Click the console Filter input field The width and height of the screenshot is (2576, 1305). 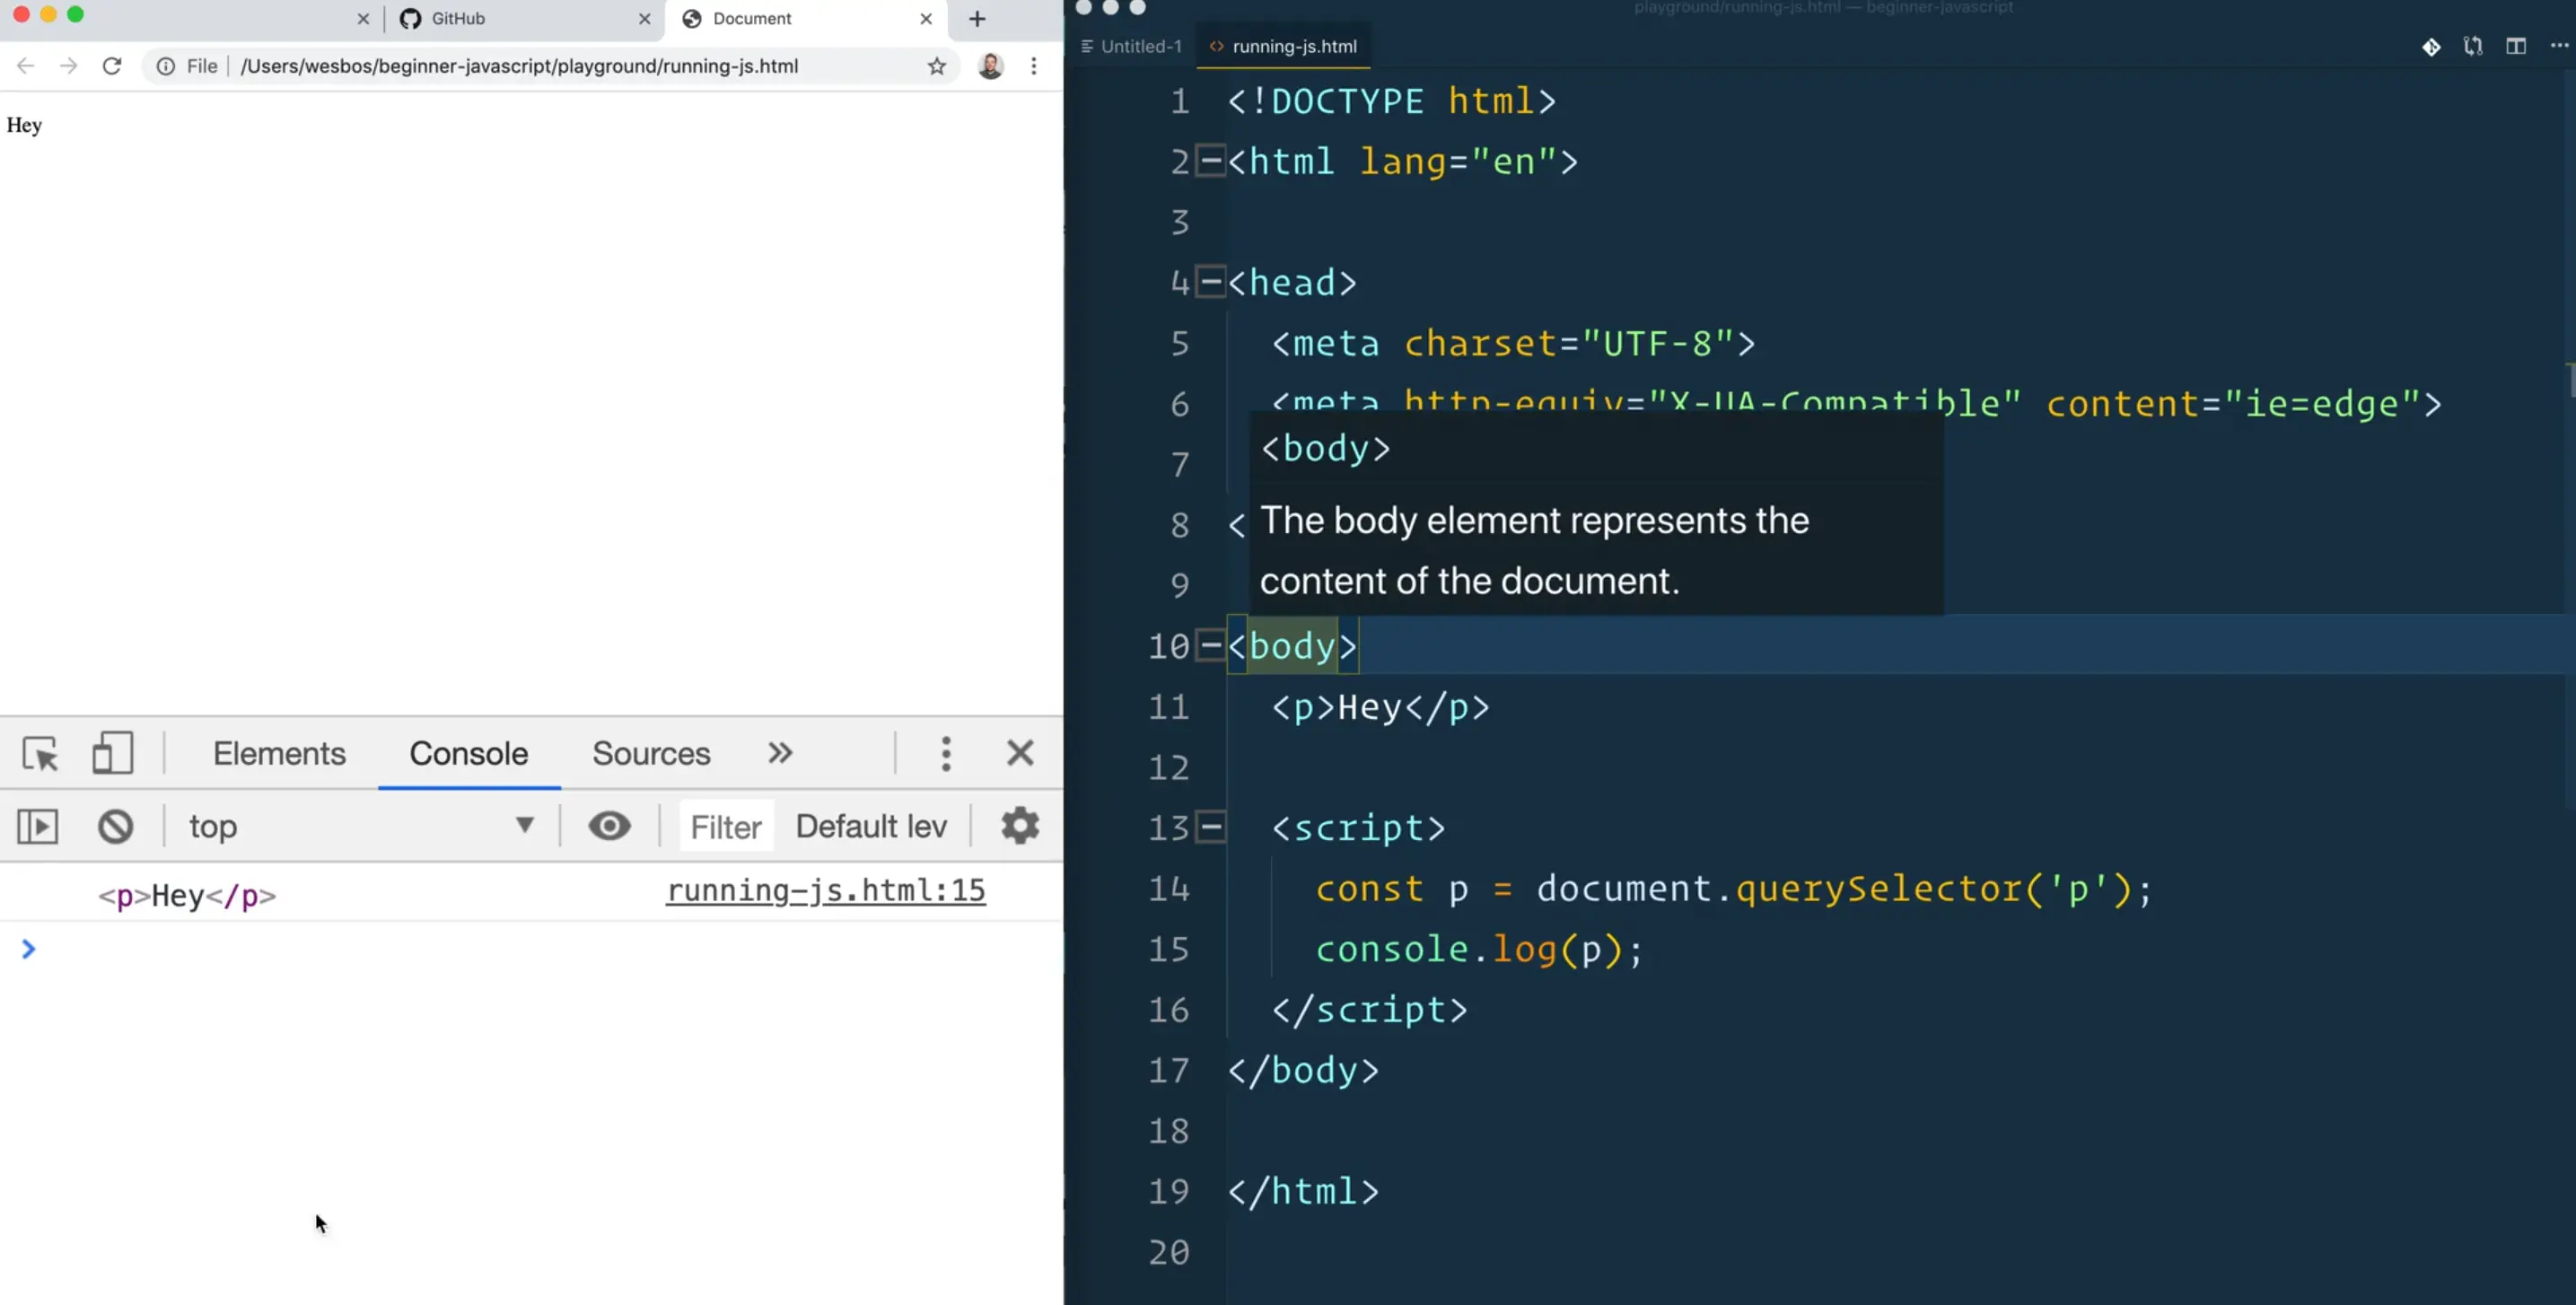pos(726,826)
